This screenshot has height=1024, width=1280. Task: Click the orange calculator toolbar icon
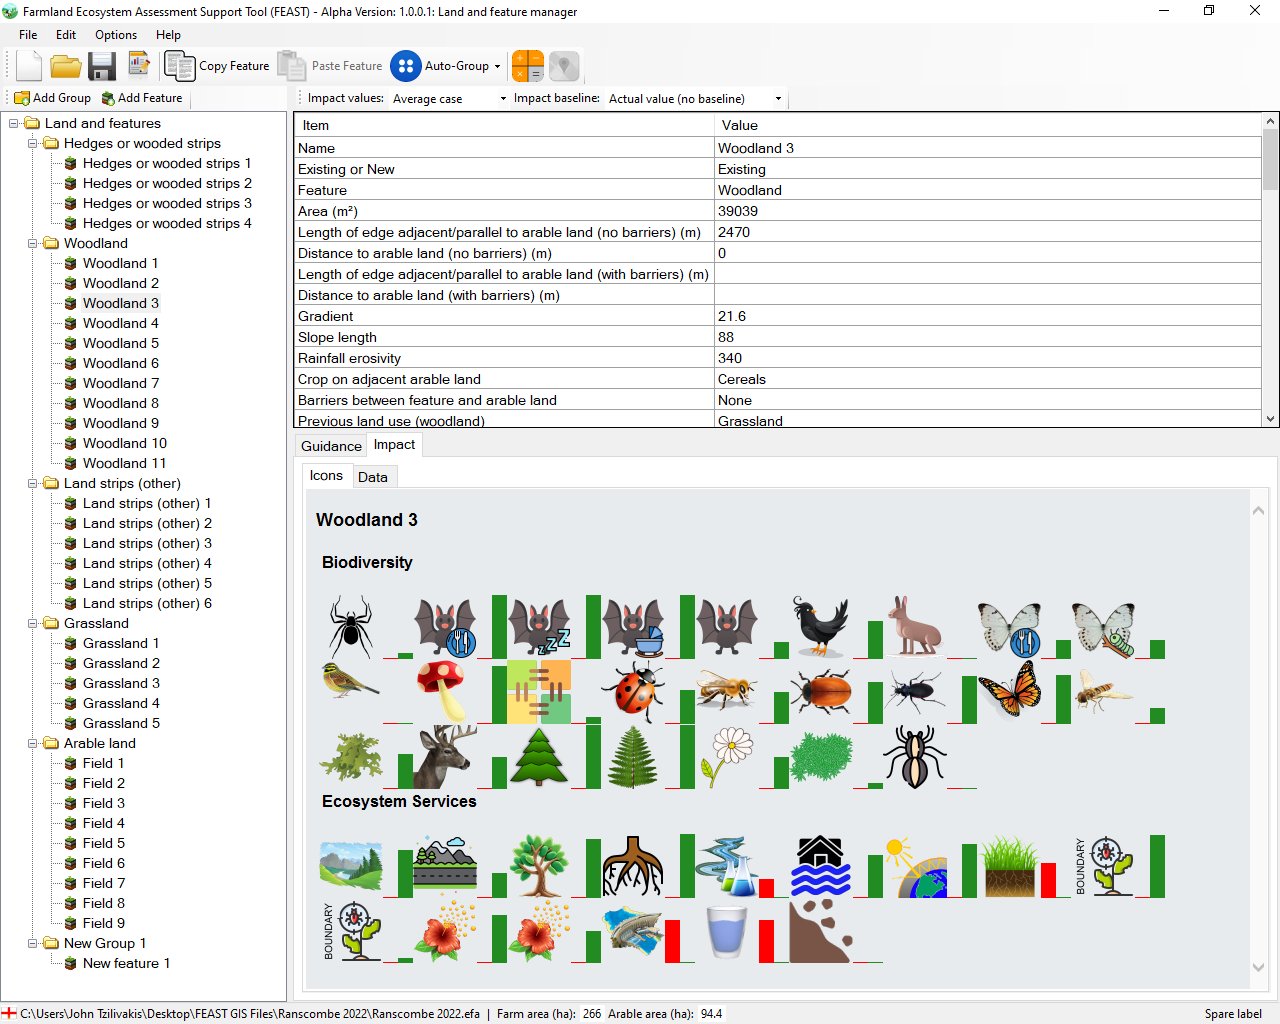[527, 66]
